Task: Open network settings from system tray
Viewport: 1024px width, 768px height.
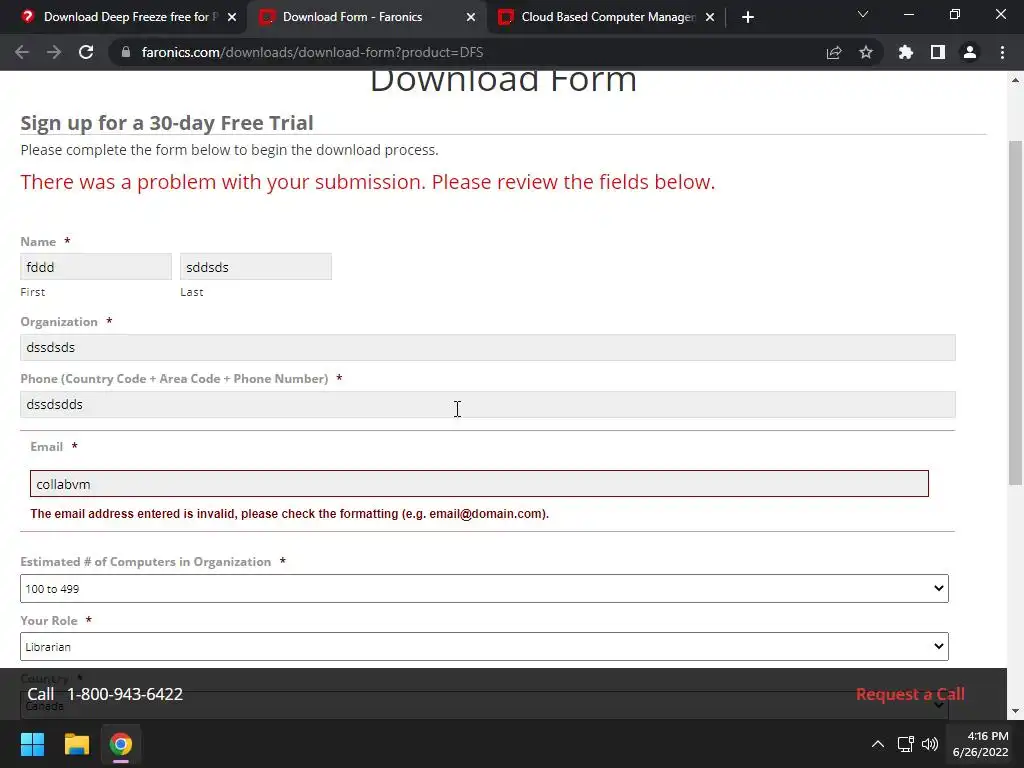Action: pos(905,744)
